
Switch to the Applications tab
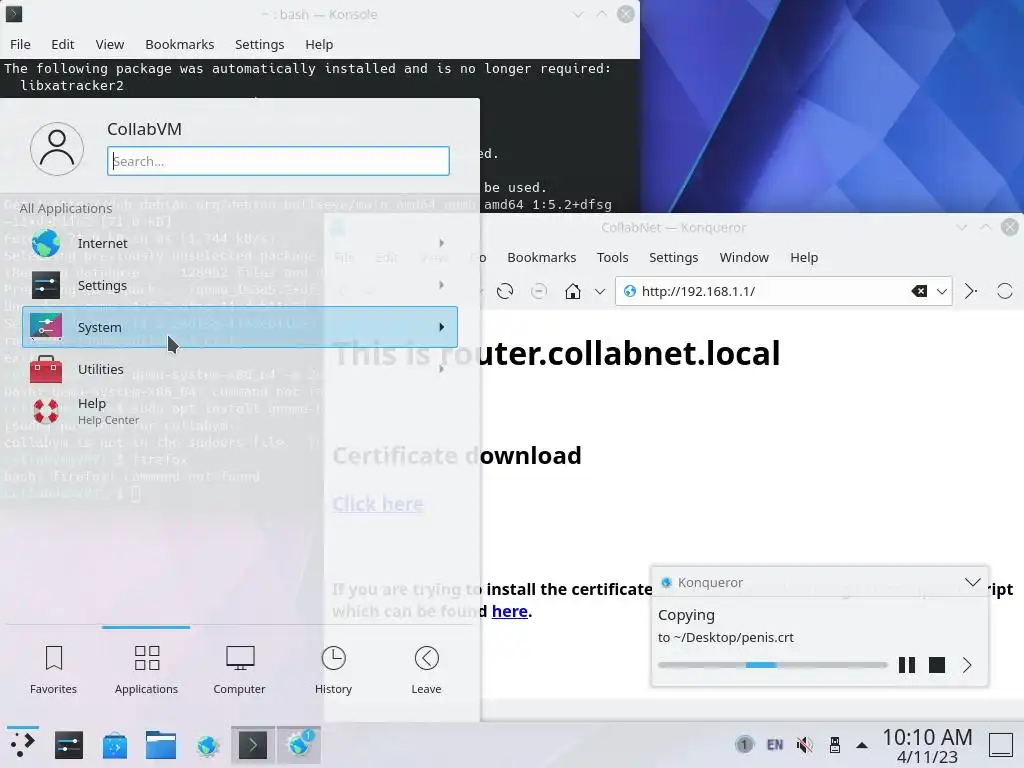pyautogui.click(x=146, y=669)
